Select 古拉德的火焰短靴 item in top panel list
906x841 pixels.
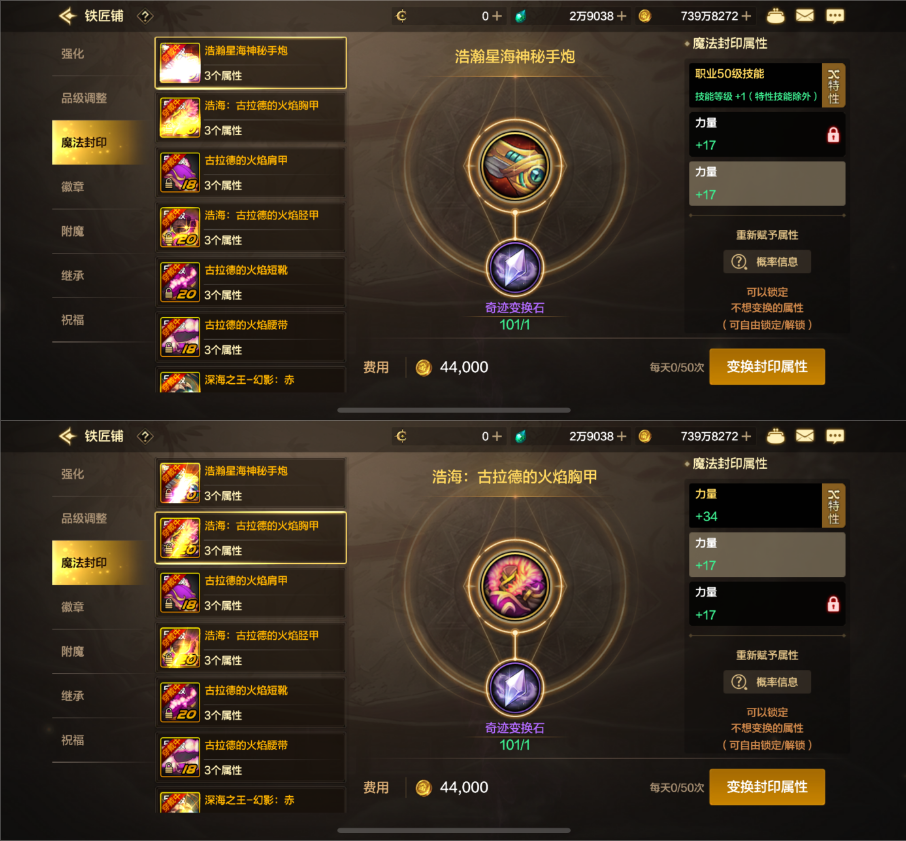tap(251, 282)
